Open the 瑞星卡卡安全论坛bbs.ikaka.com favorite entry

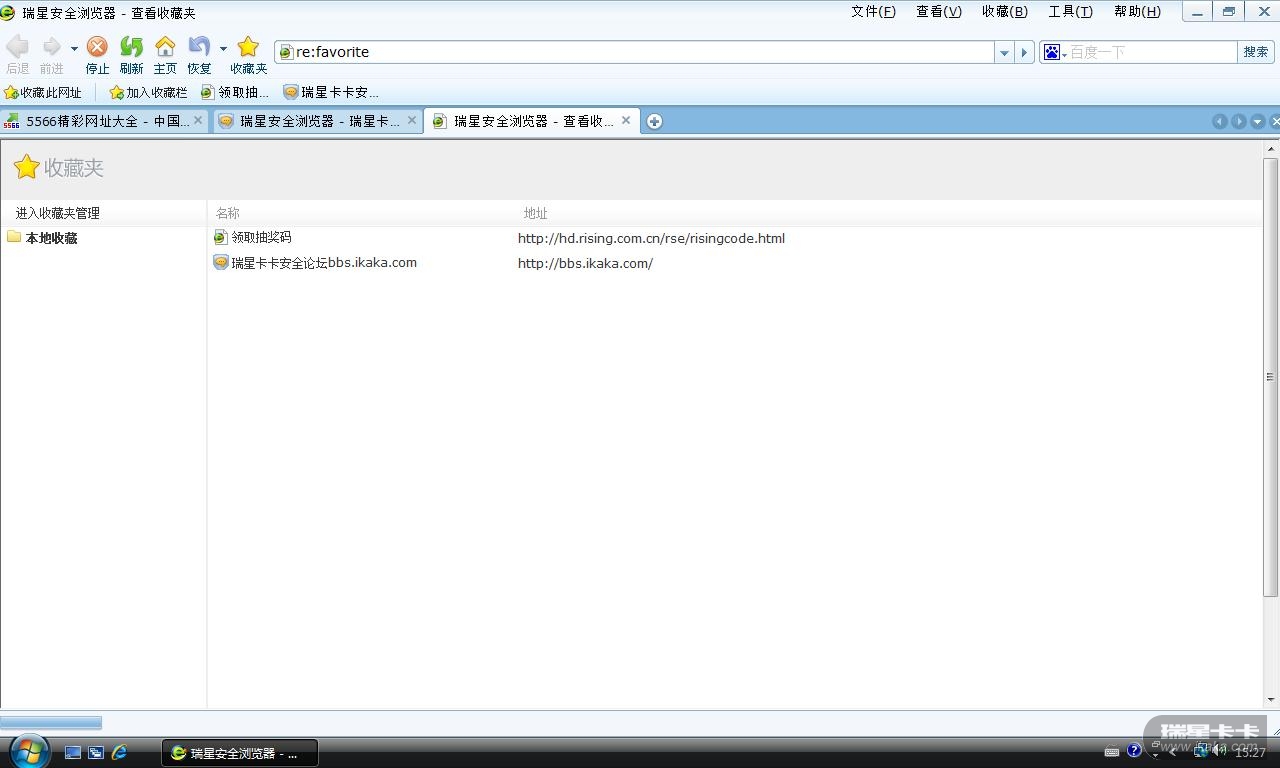pyautogui.click(x=324, y=263)
